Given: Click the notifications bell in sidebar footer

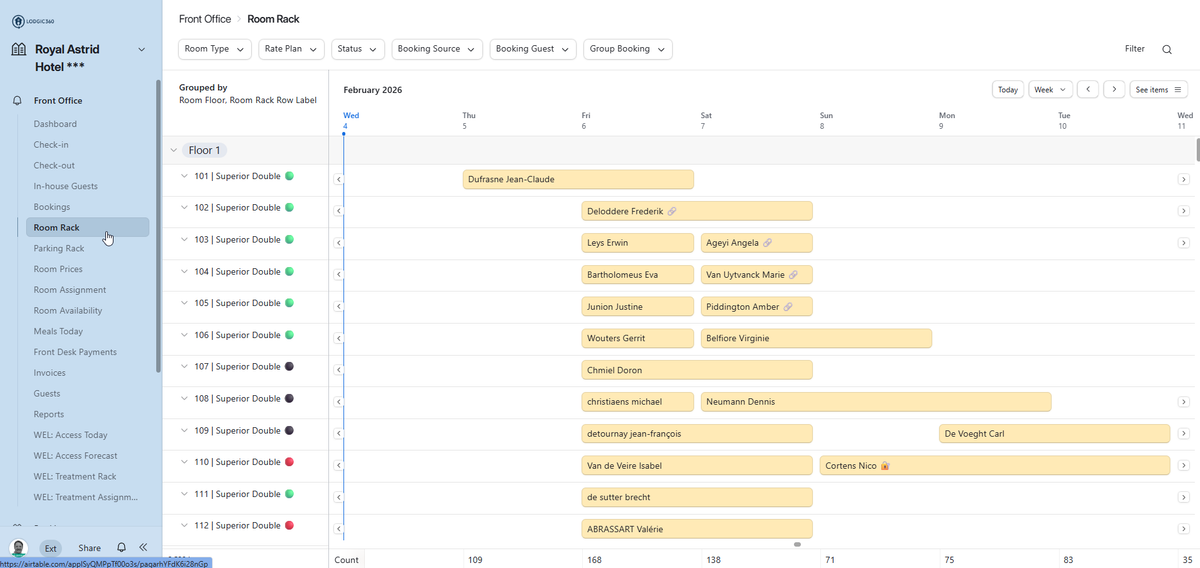Looking at the screenshot, I should click(121, 548).
